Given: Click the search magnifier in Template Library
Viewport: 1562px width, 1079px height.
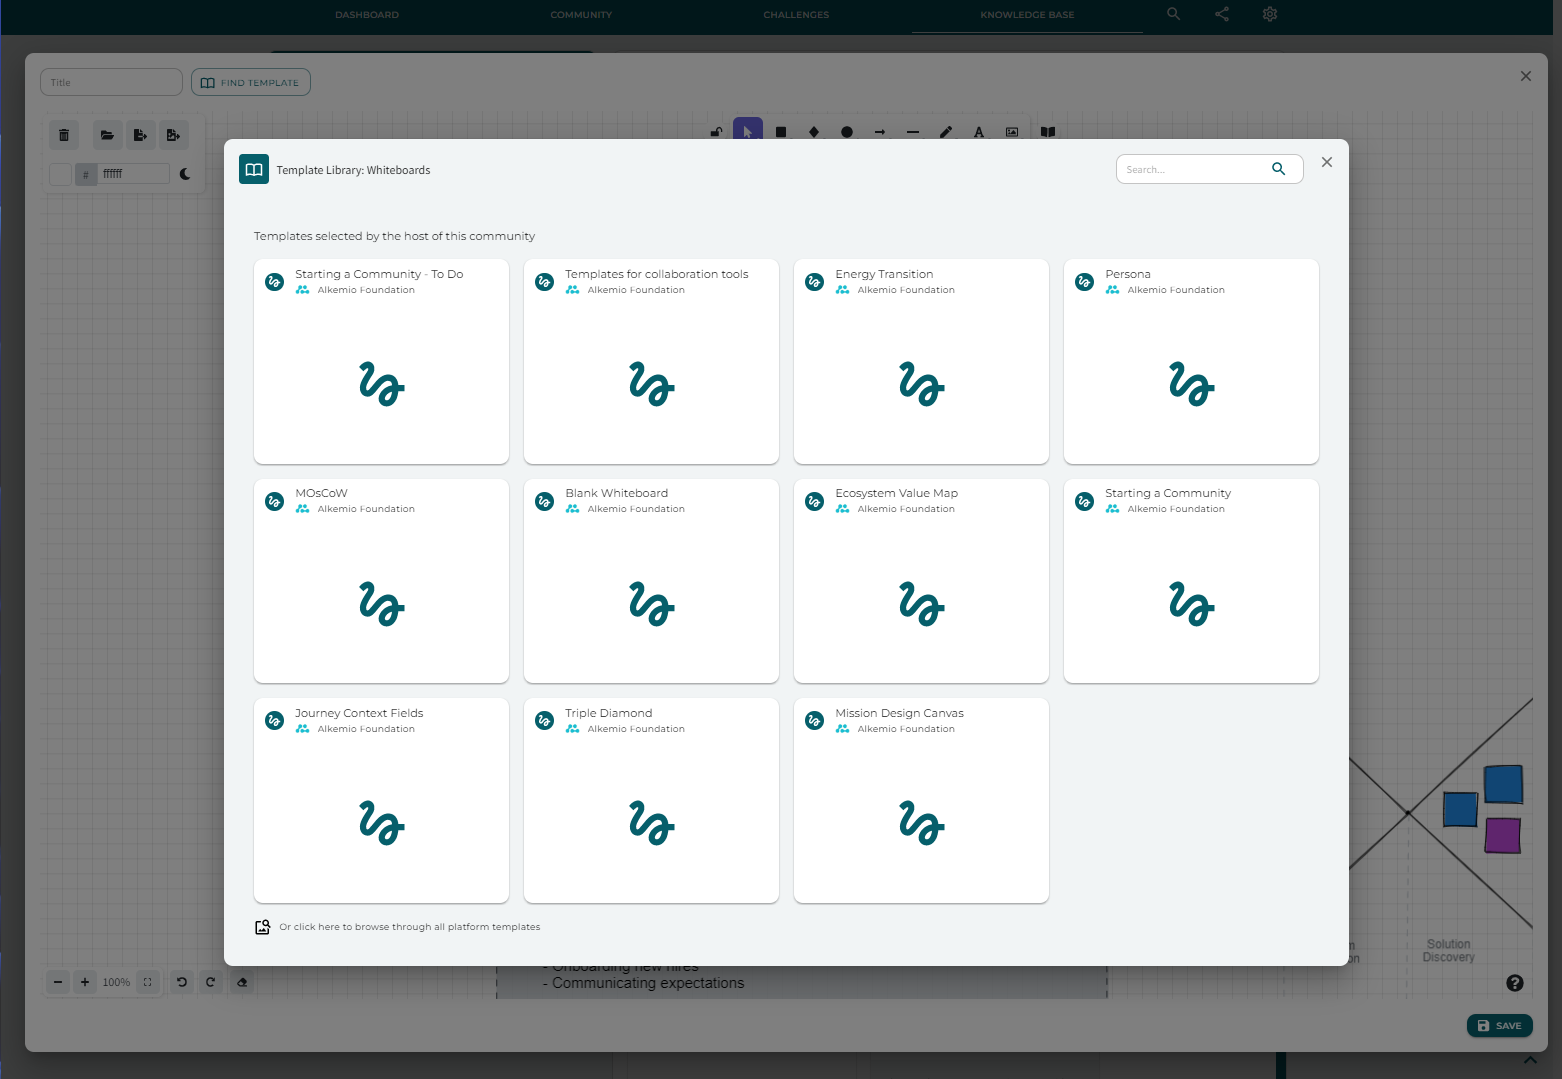Looking at the screenshot, I should (1278, 169).
